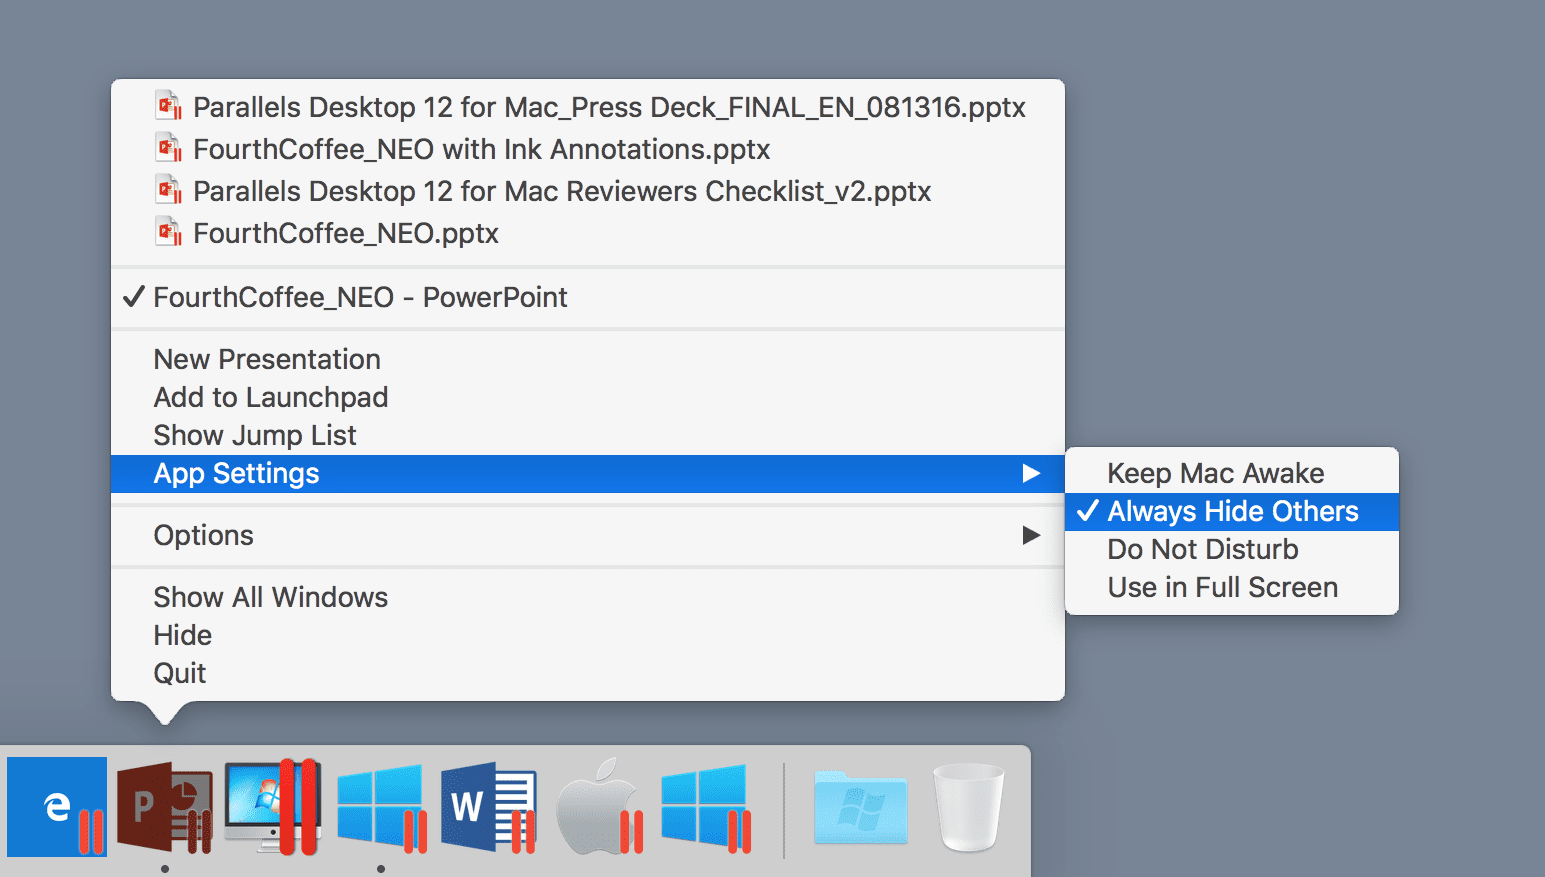Open Microsoft Edge from the Dock
The height and width of the screenshot is (877, 1545).
coord(57,807)
